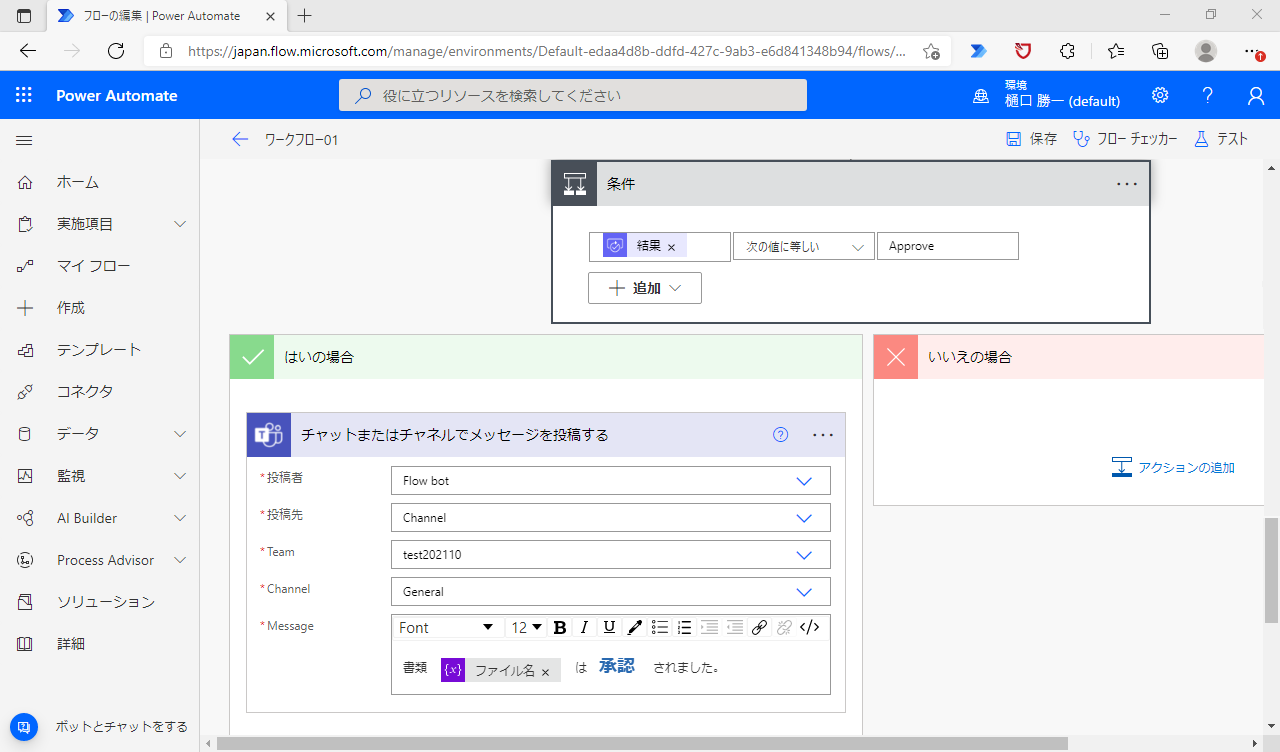Insert a hyperlink in the Message
Image resolution: width=1280 pixels, height=752 pixels.
click(759, 627)
